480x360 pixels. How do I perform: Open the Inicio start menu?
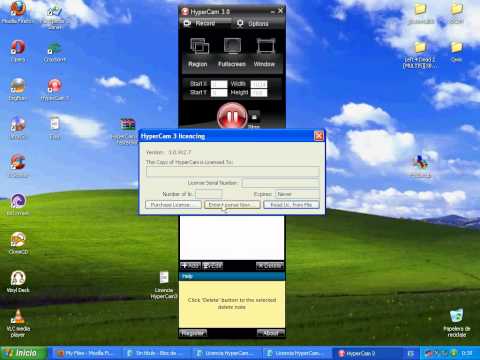click(23, 353)
